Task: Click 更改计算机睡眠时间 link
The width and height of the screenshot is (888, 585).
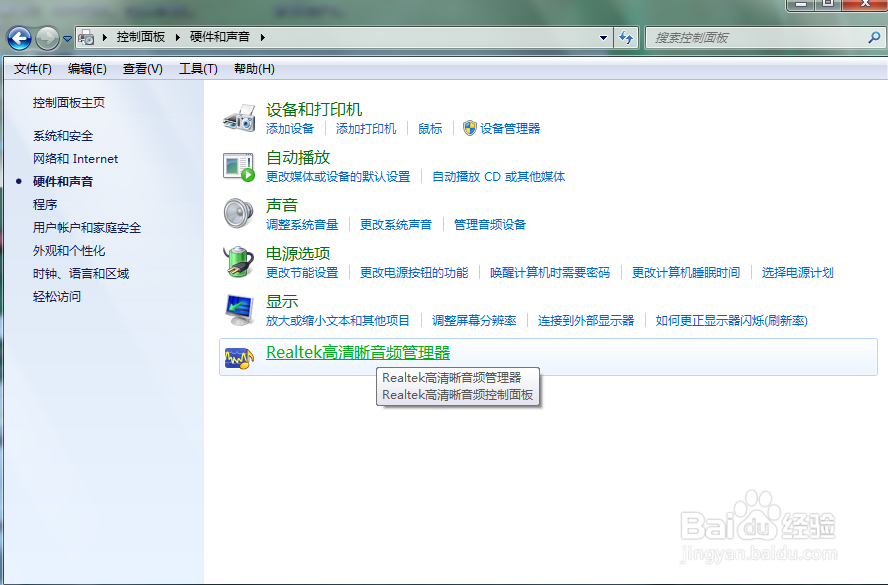Action: tap(686, 273)
